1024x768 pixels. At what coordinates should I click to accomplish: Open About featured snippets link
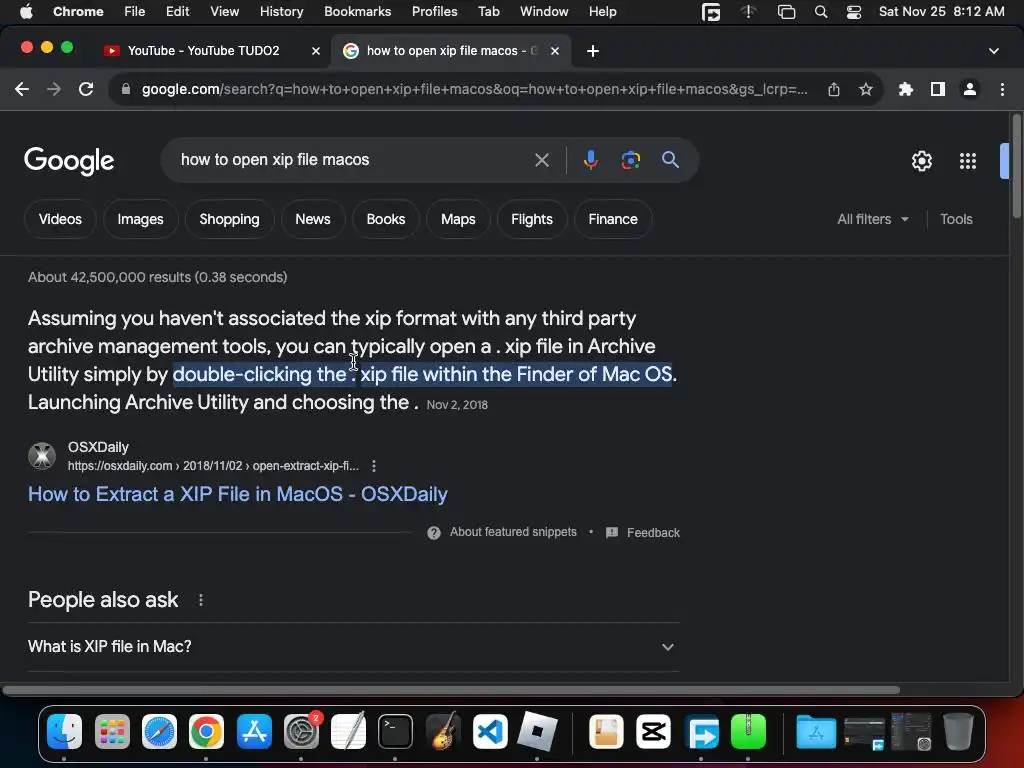point(513,532)
